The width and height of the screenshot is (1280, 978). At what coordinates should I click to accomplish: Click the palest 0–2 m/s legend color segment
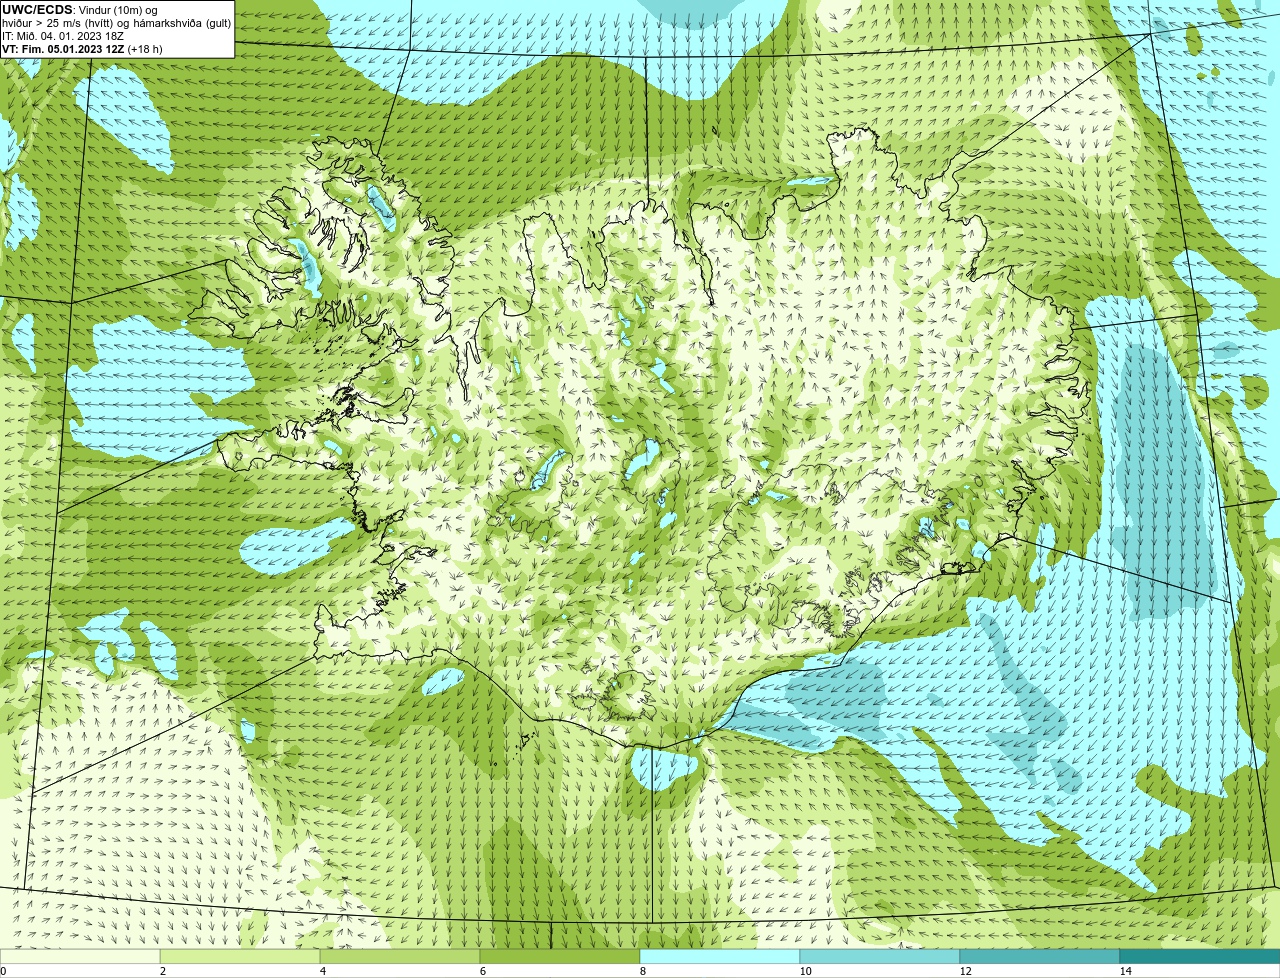tap(80, 956)
